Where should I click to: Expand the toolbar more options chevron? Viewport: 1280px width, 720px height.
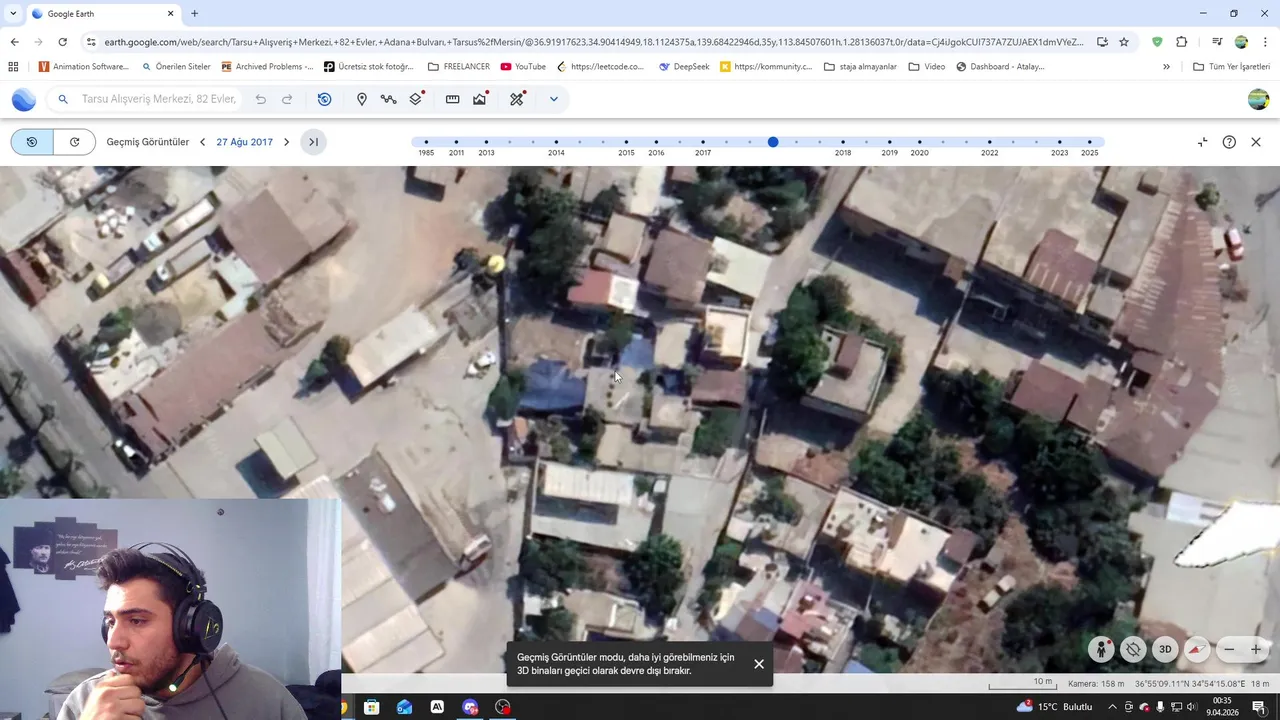(553, 99)
